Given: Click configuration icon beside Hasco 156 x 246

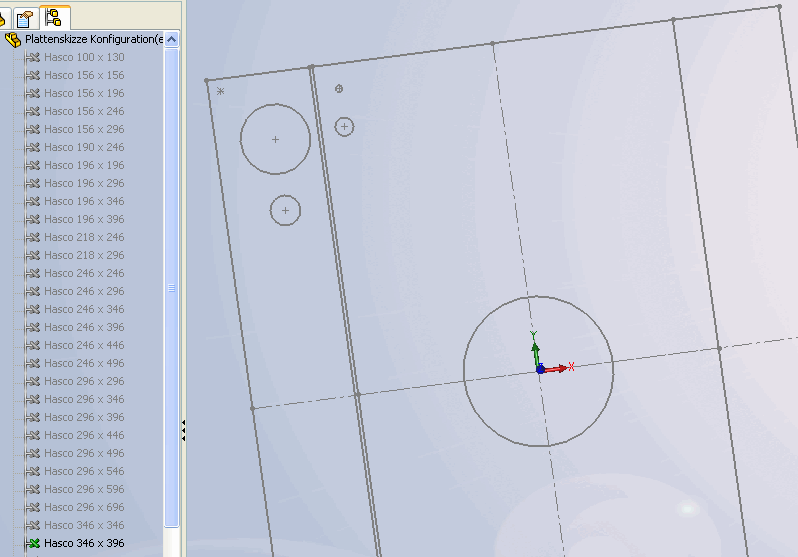Looking at the screenshot, I should [33, 111].
